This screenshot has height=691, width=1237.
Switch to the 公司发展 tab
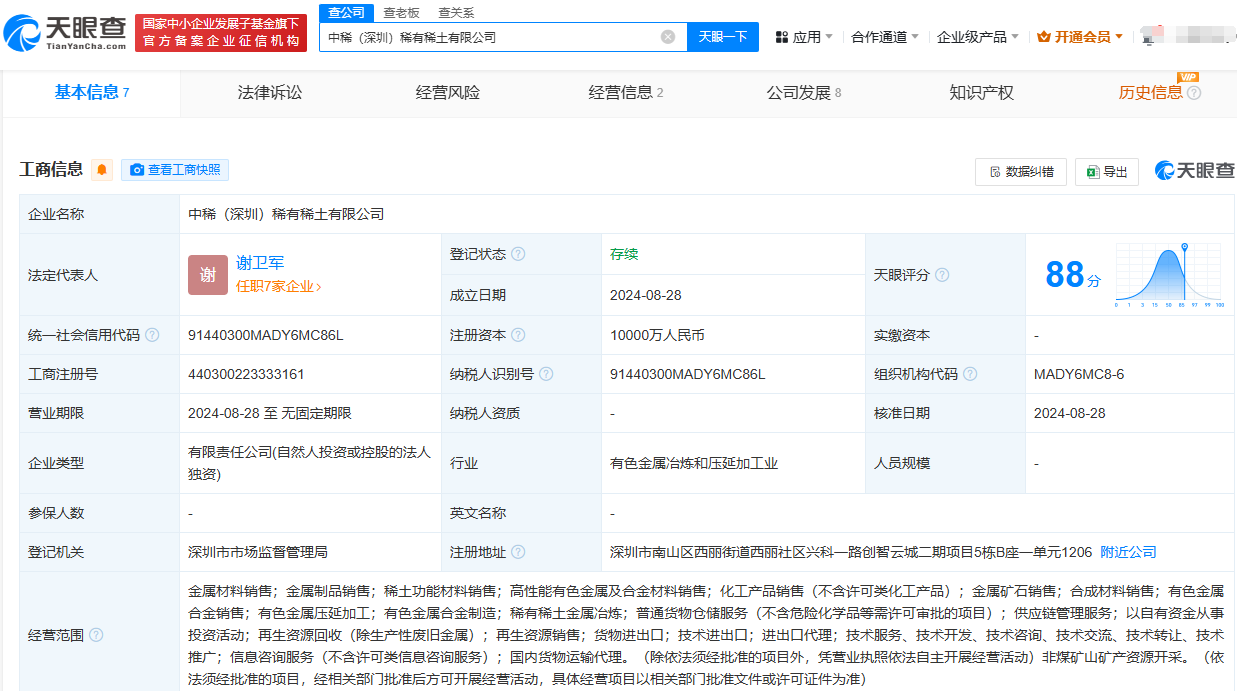click(x=804, y=93)
